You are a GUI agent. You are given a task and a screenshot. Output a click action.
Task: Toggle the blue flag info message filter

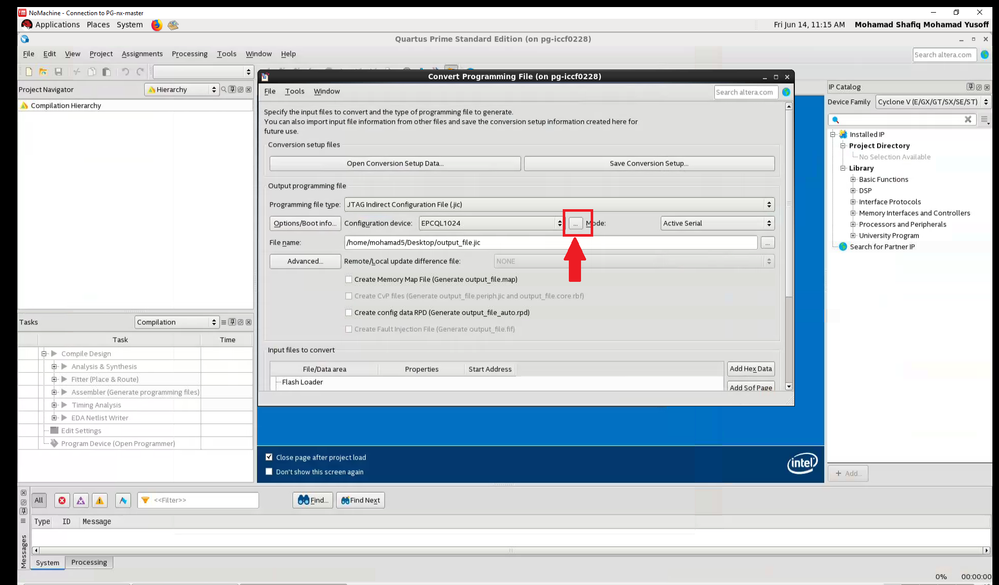point(123,500)
